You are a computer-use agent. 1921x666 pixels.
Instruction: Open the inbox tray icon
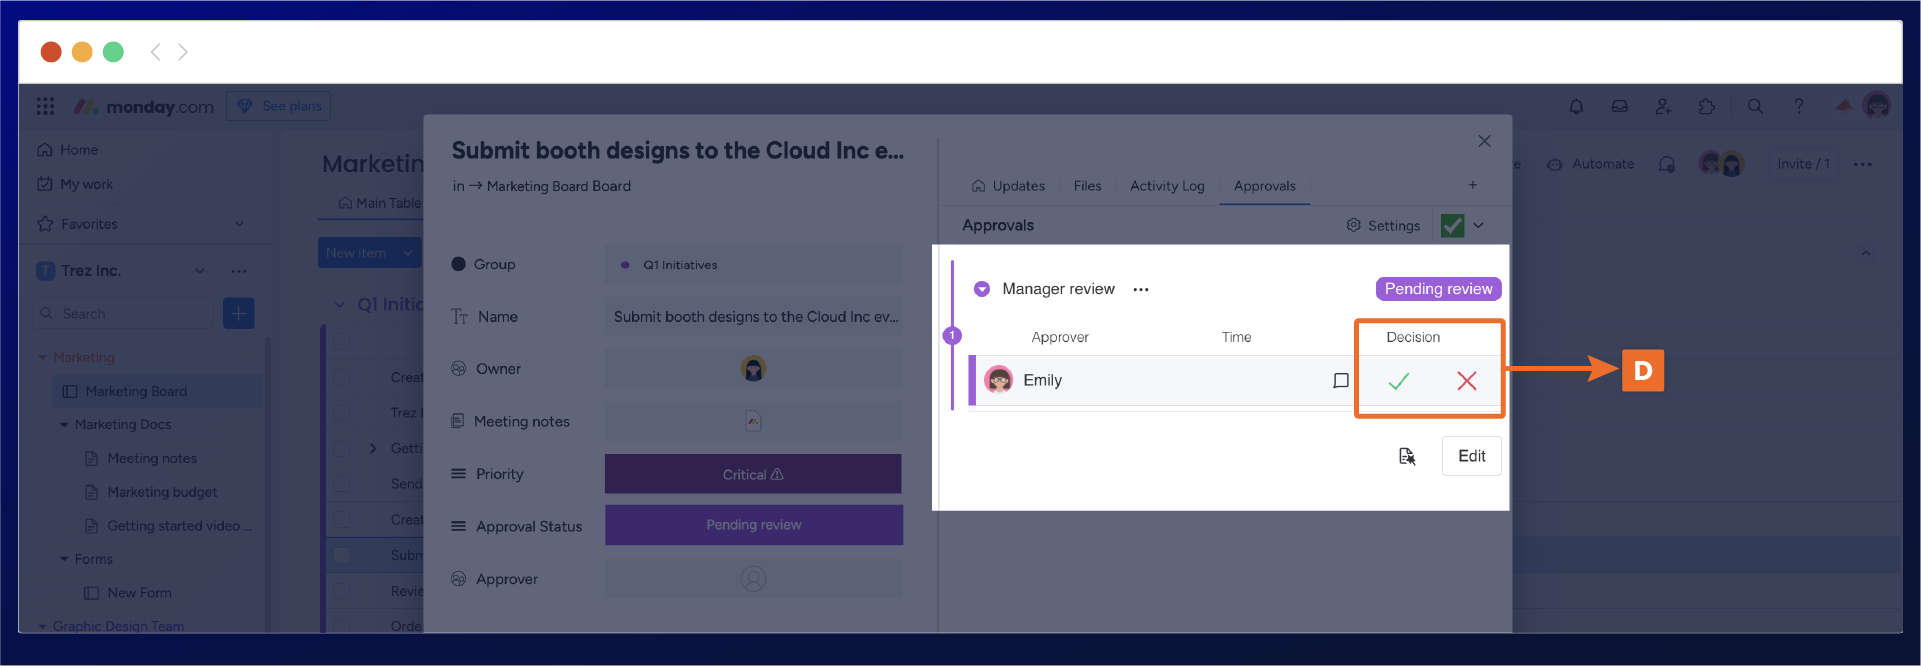coord(1619,107)
